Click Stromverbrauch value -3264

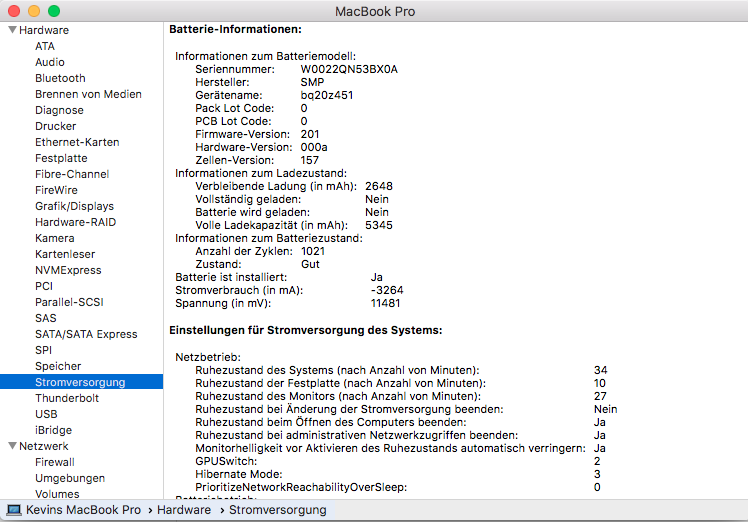[387, 290]
